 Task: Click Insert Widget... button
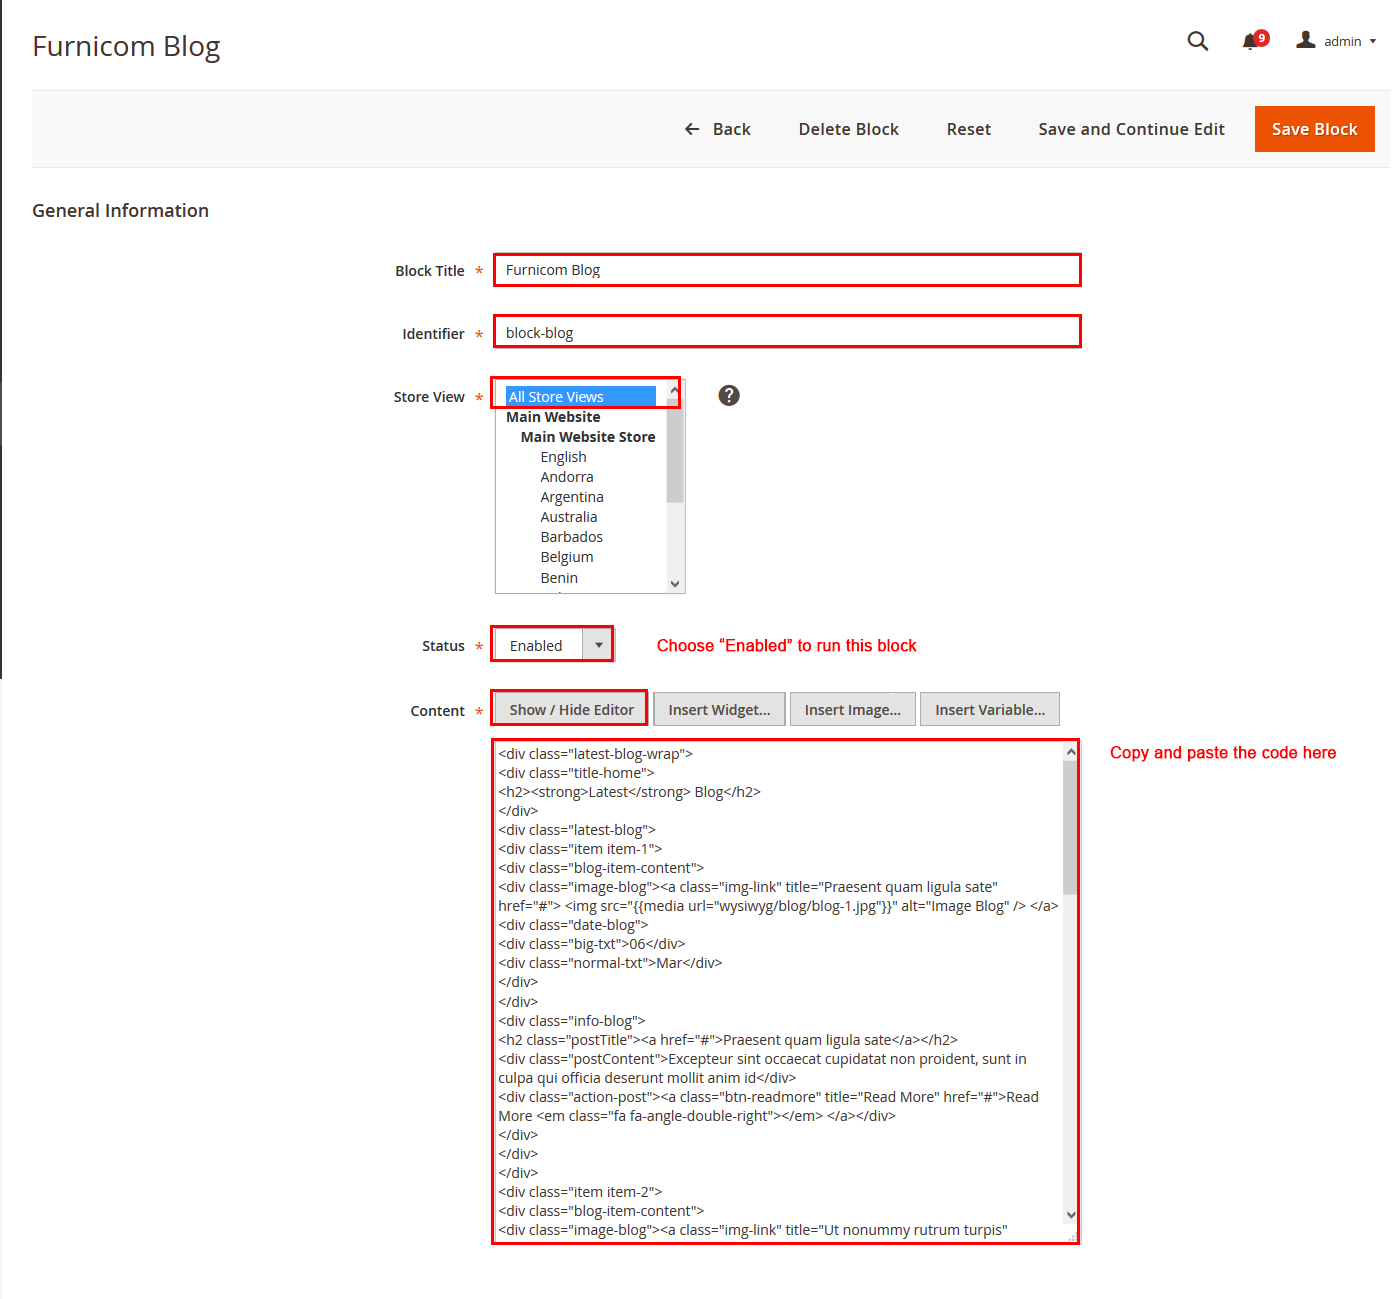pos(719,710)
